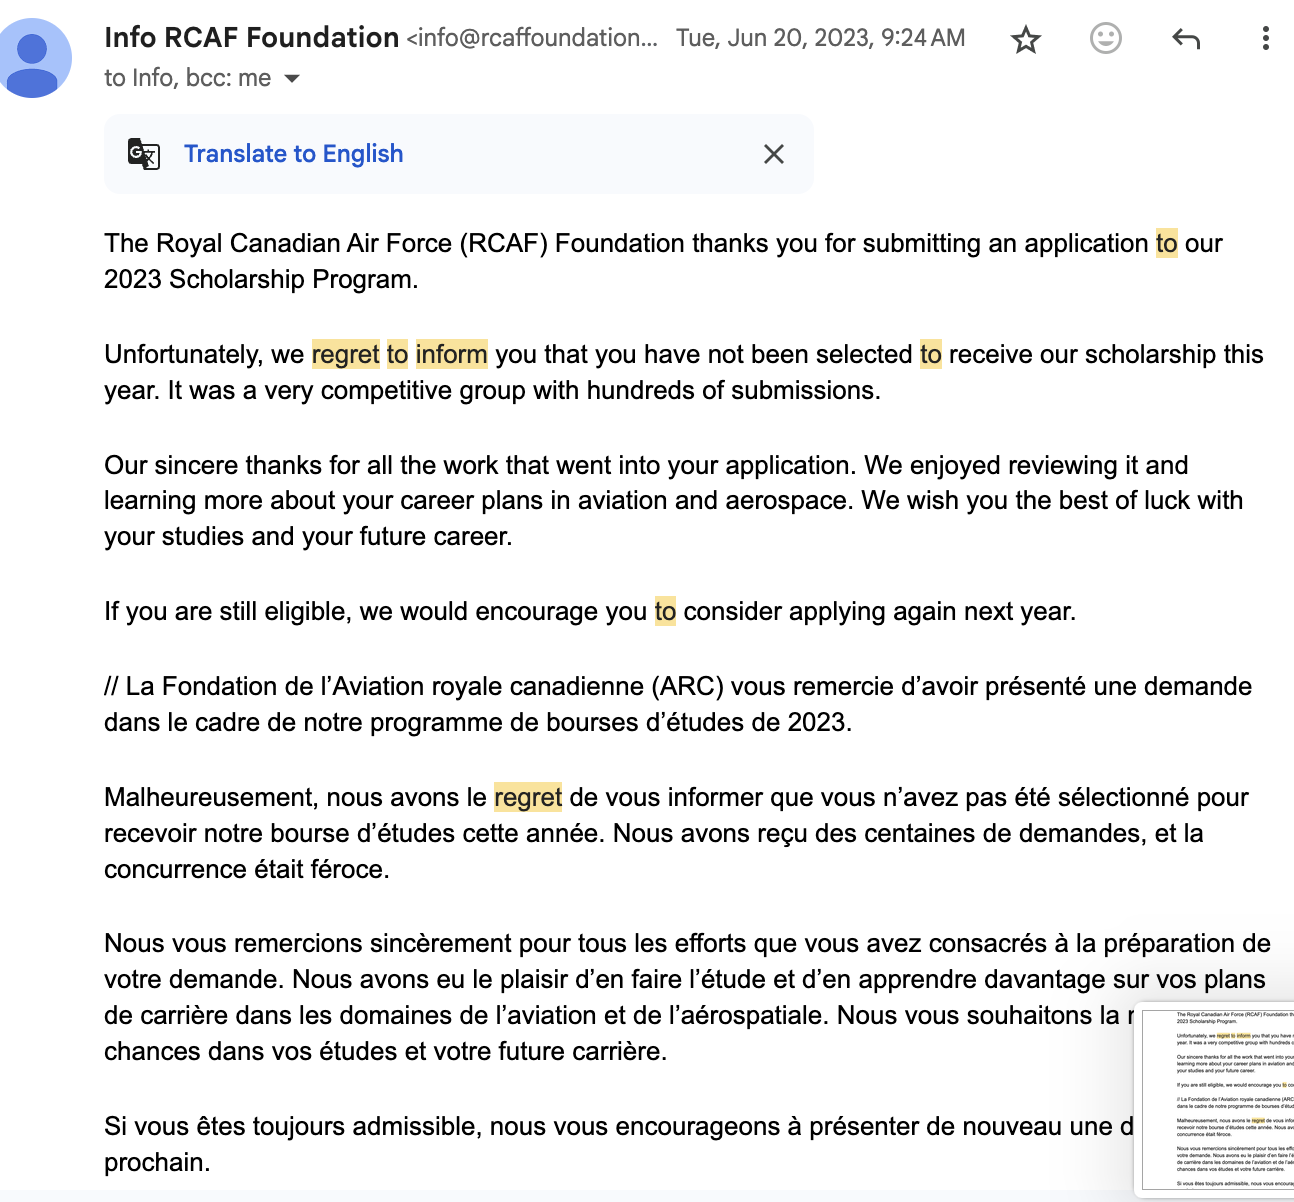1294x1202 pixels.
Task: Click highlighted 'regret' in the French paragraph
Action: tap(528, 798)
